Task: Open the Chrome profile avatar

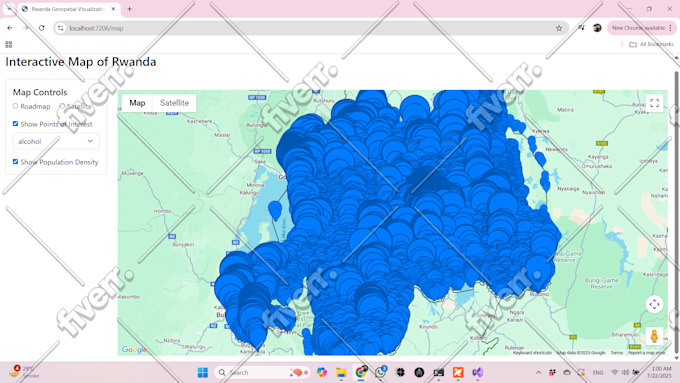Action: (597, 28)
